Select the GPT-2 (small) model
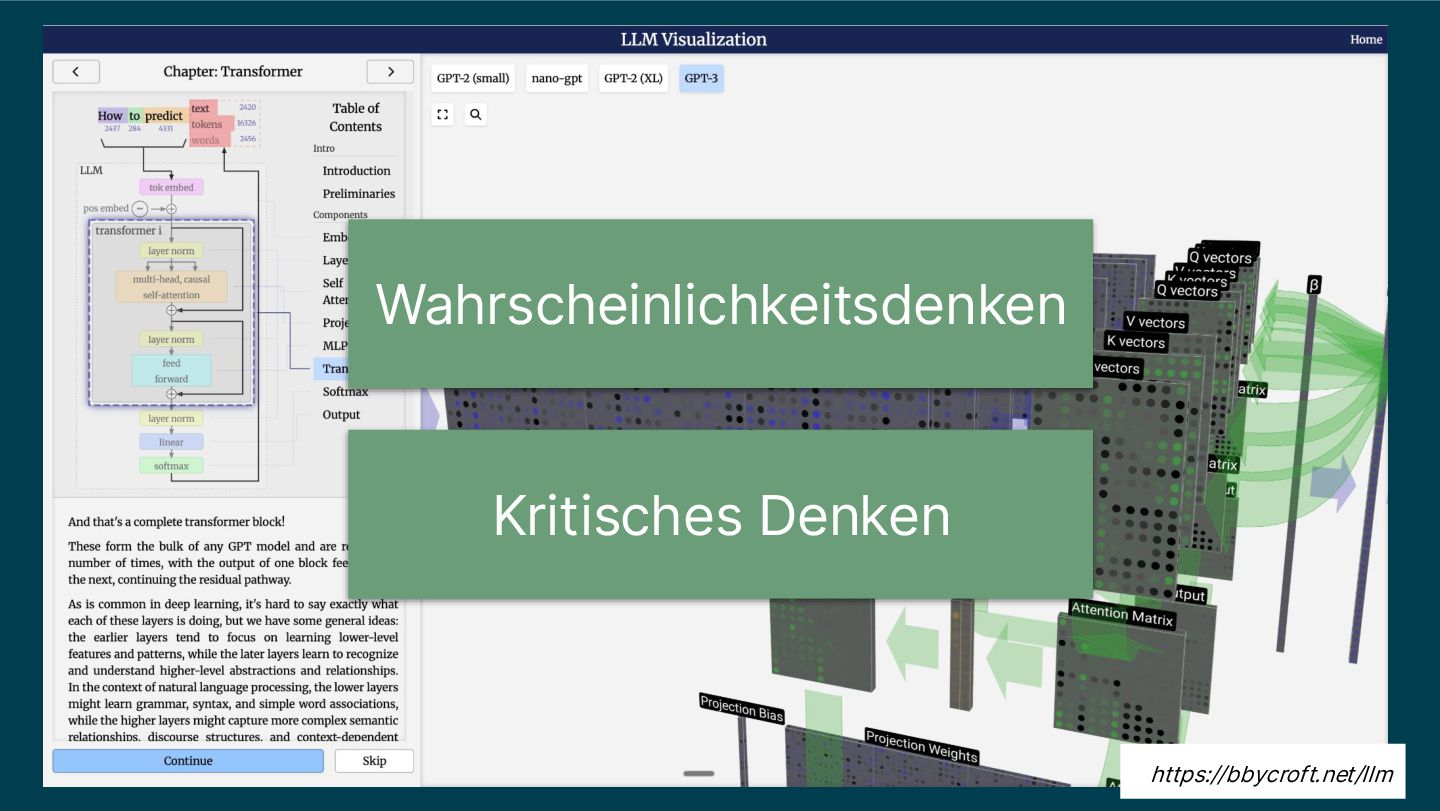Screen dimensions: 1440x811 pos(473,78)
